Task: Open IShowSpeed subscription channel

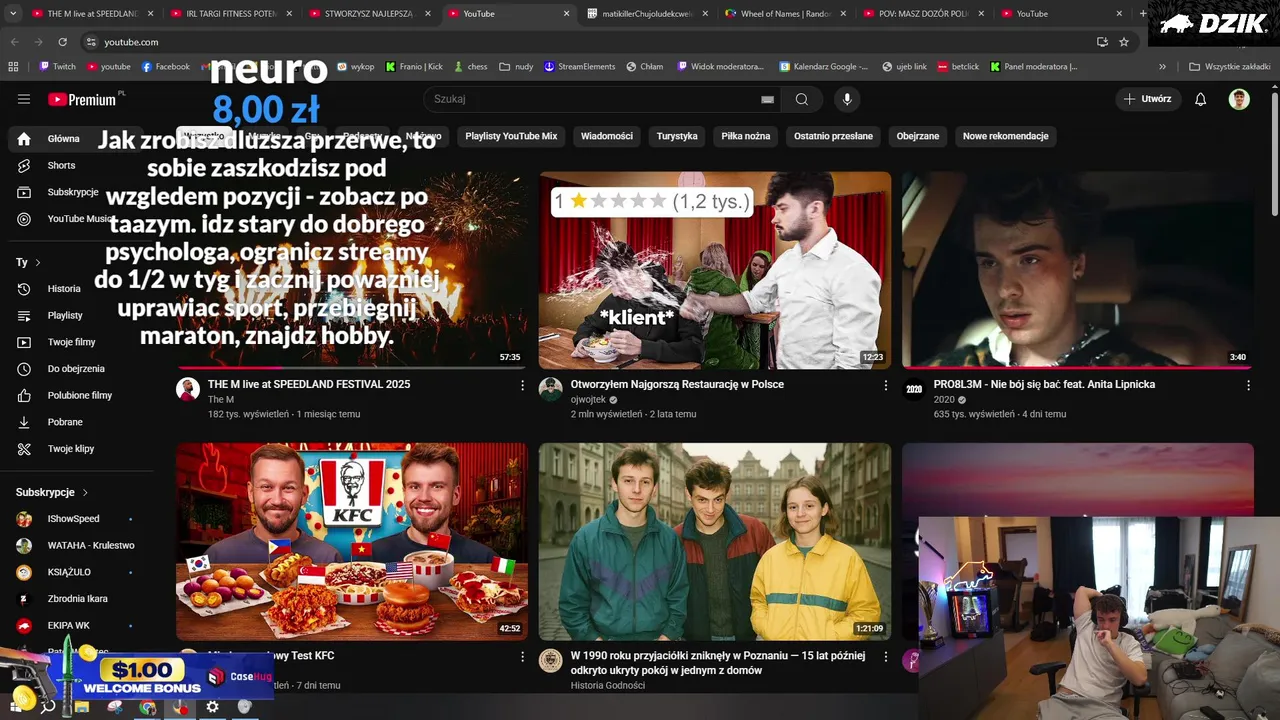Action: (75, 519)
